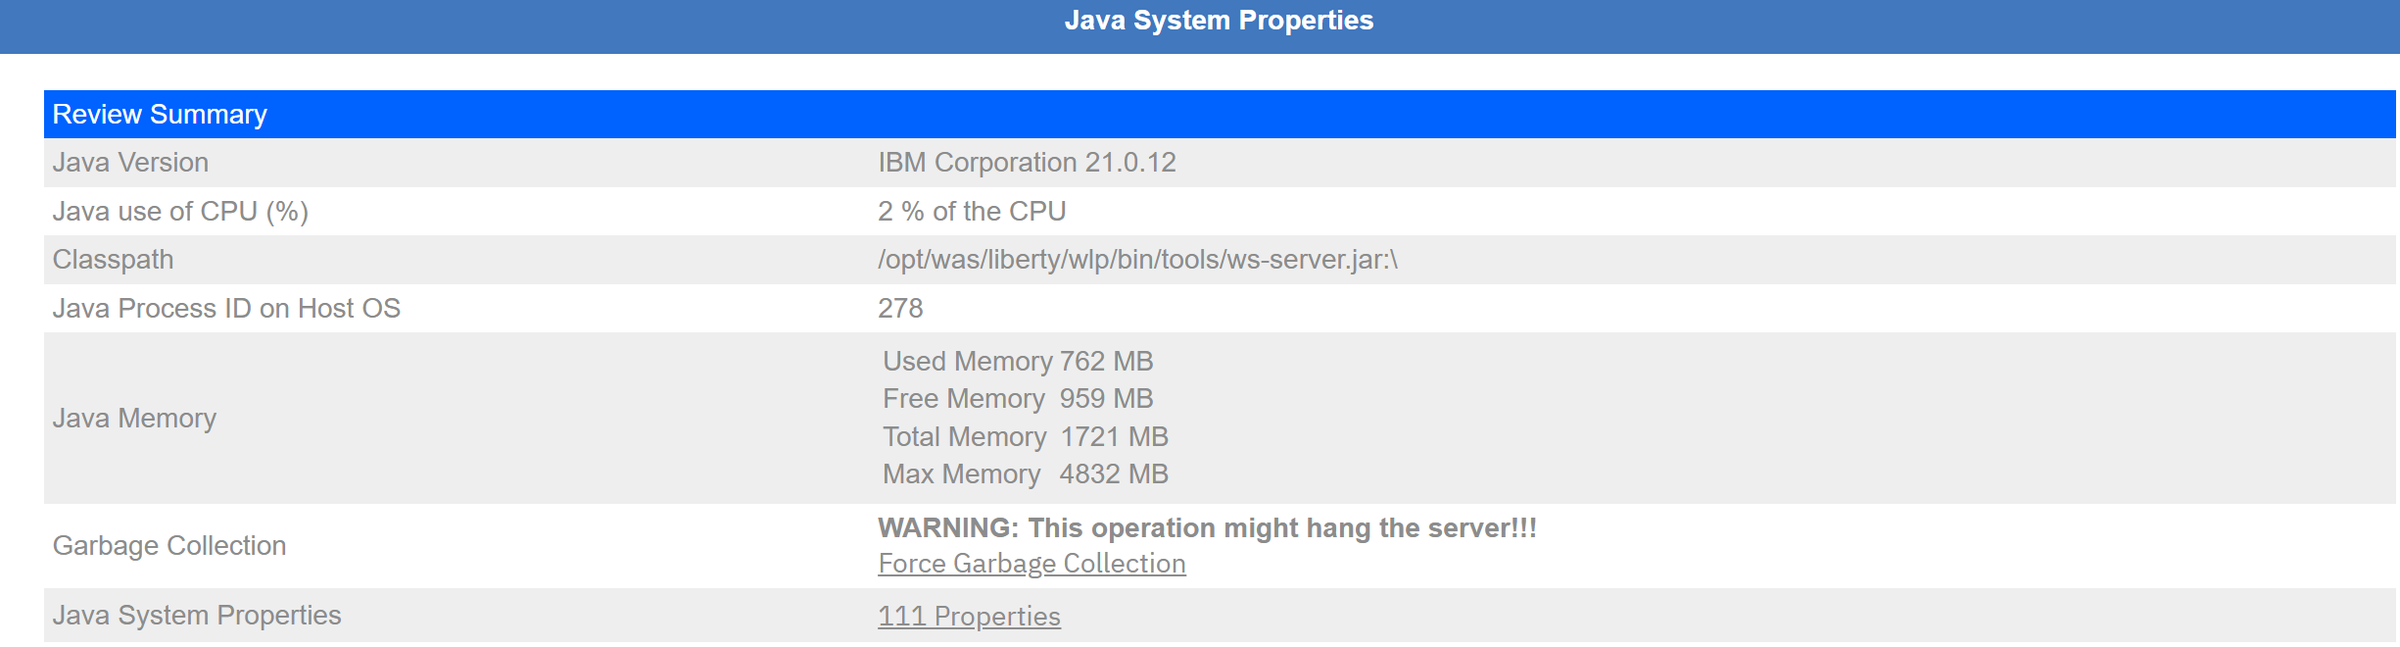
Task: Select the IBM Corporation 21.0.12 value
Action: [1027, 162]
